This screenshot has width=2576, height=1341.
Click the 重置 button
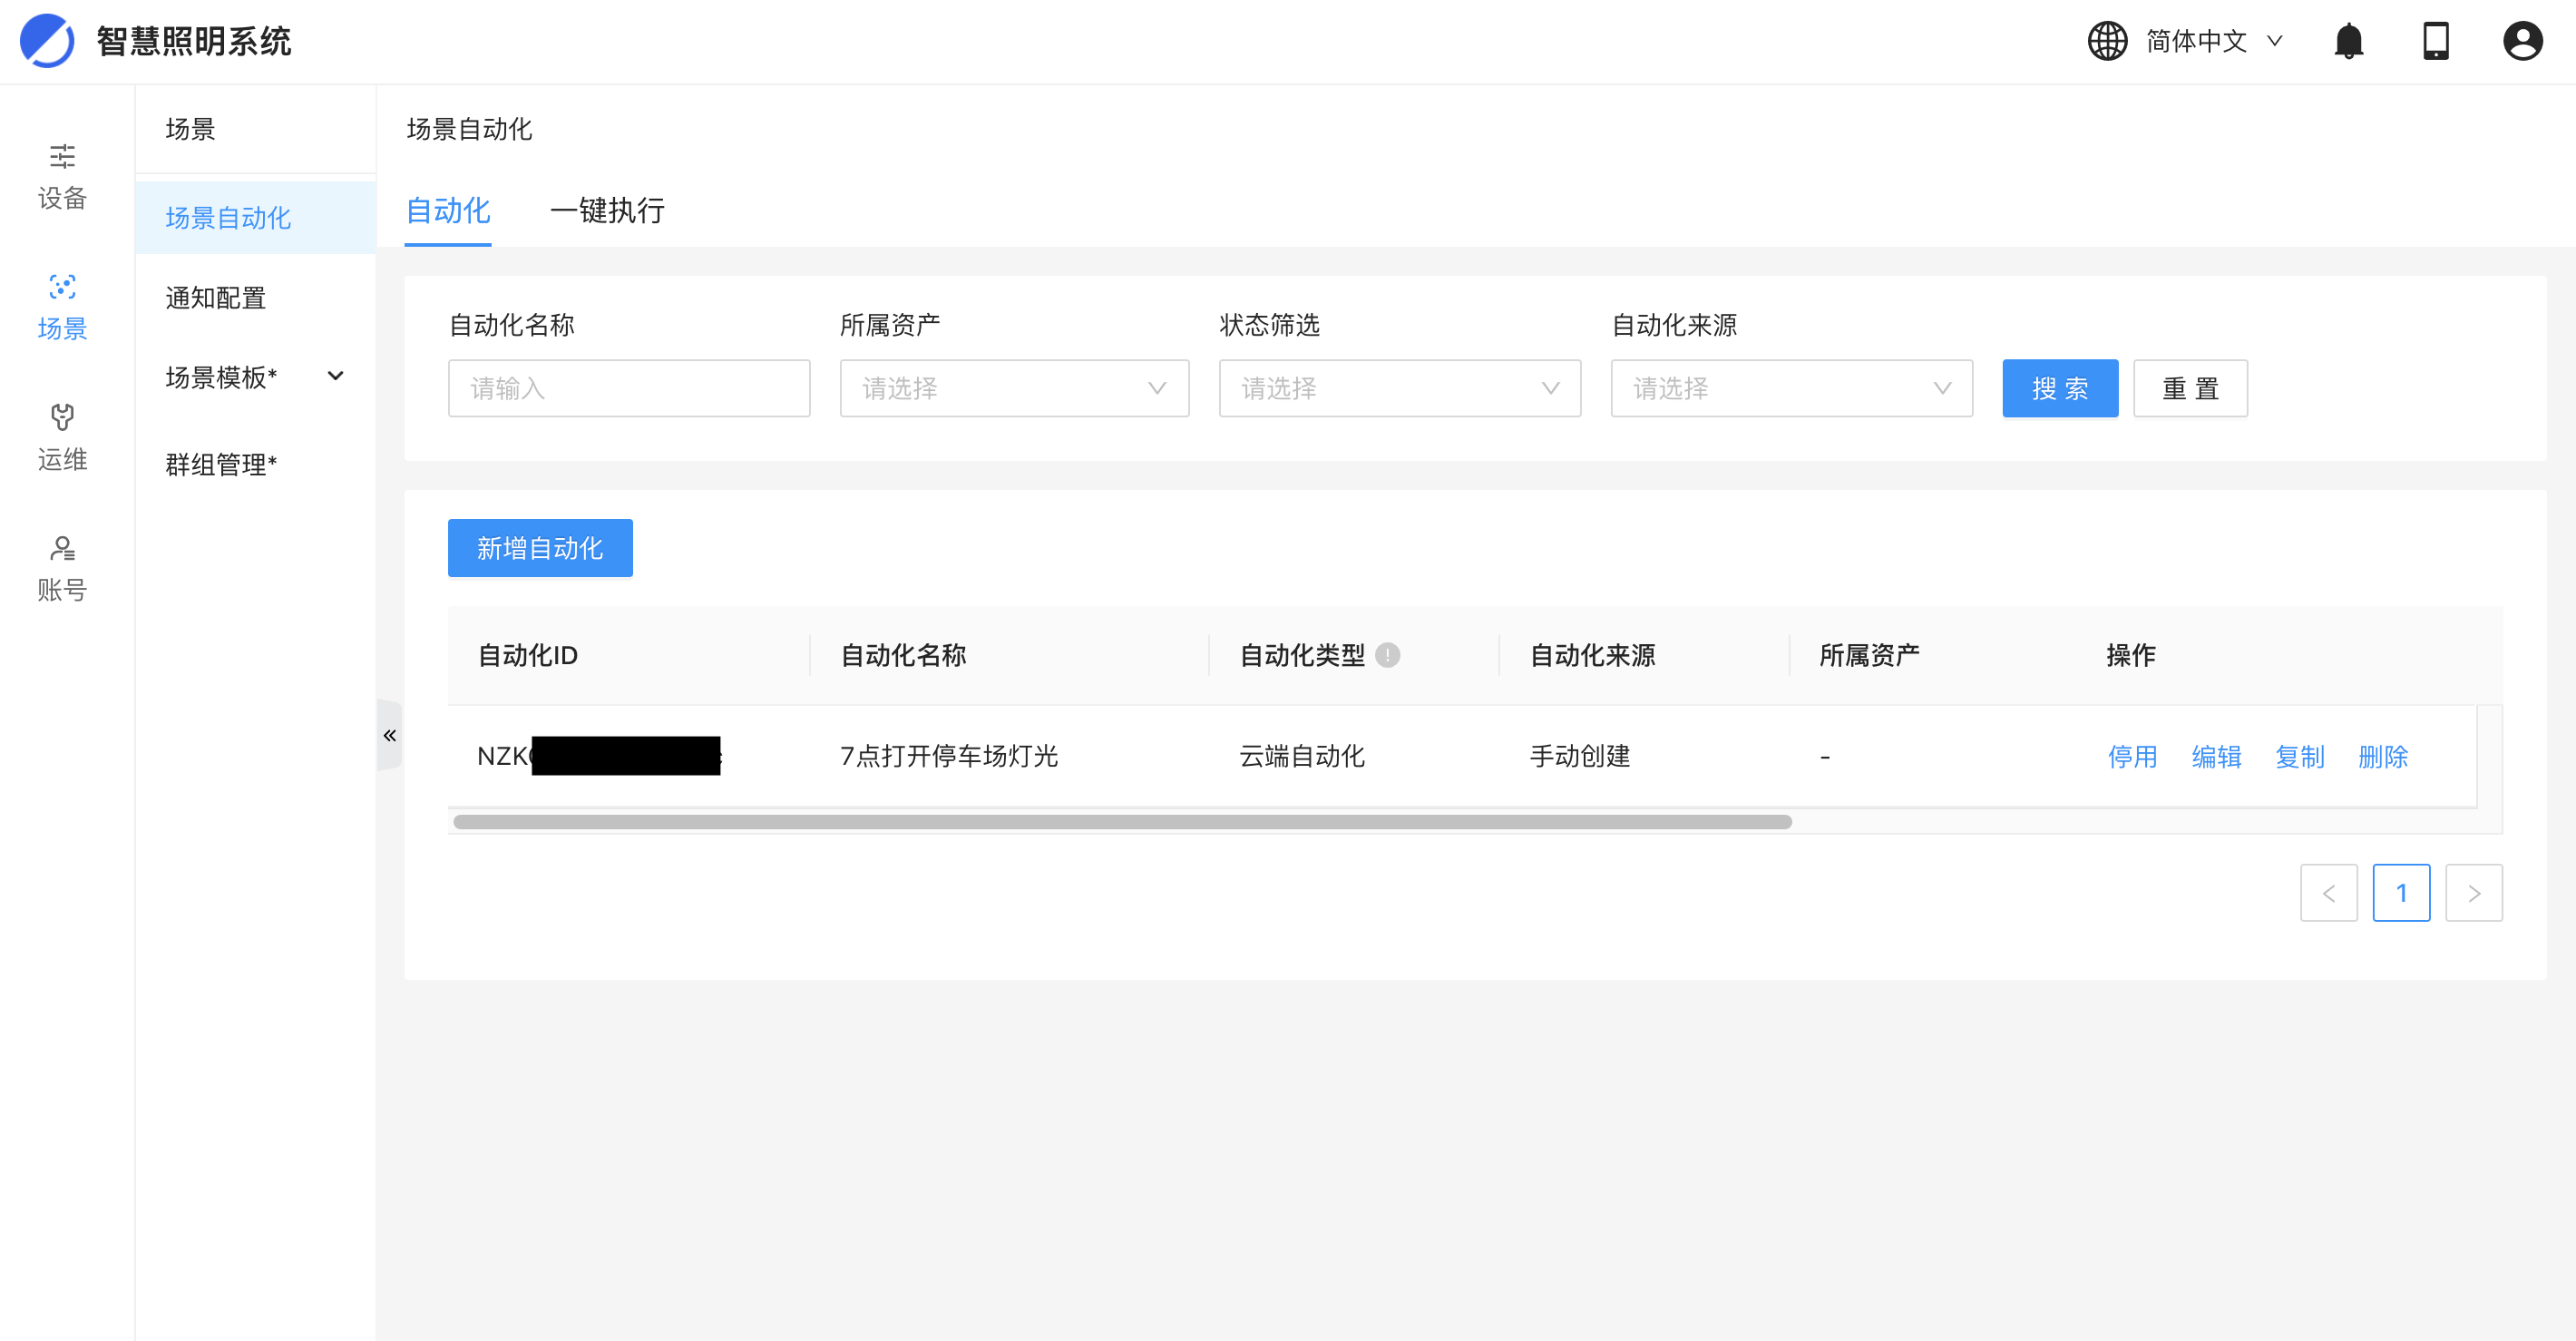point(2190,388)
